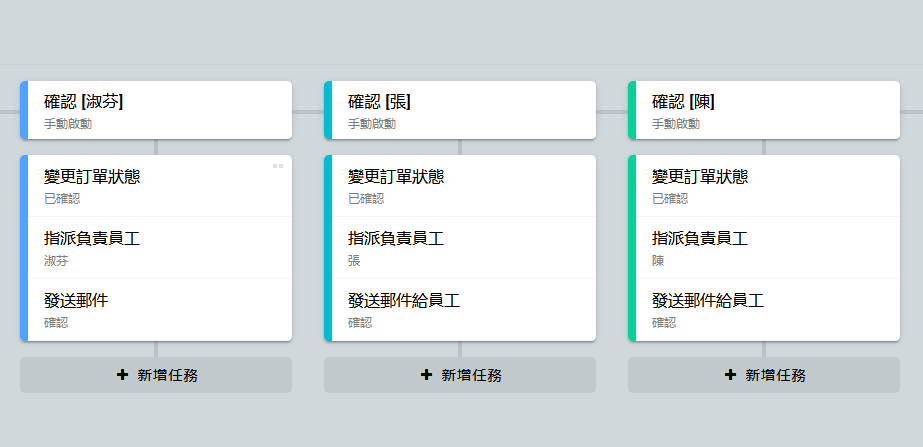Add a new task in the 陳 column

tap(764, 375)
